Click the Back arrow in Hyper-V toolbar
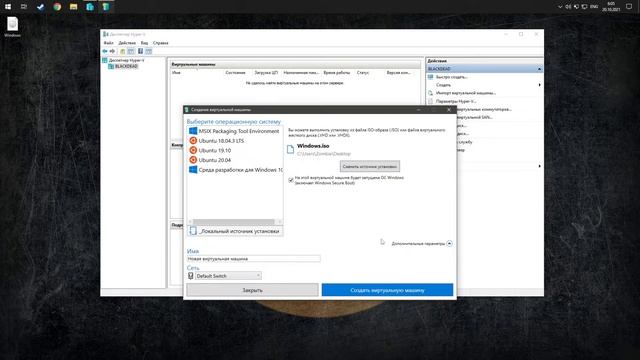Image resolution: width=640 pixels, height=360 pixels. pyautogui.click(x=105, y=51)
